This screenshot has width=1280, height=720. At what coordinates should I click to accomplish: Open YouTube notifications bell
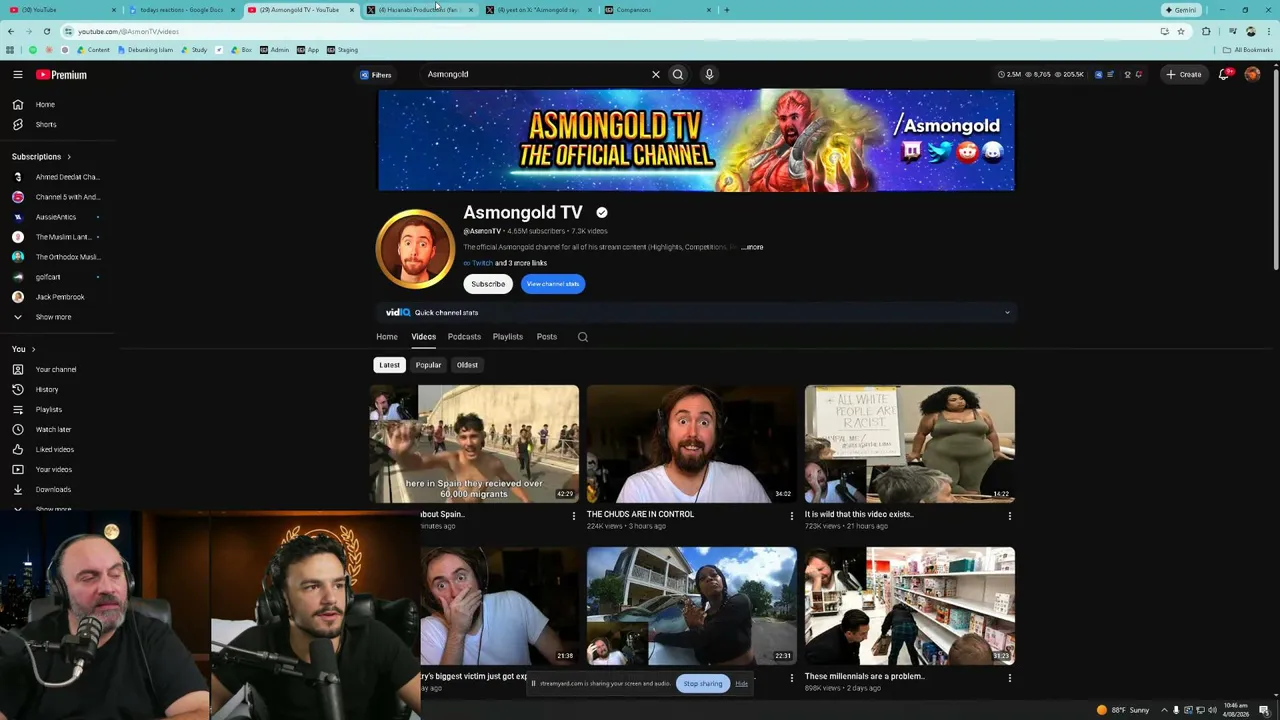click(x=1225, y=74)
